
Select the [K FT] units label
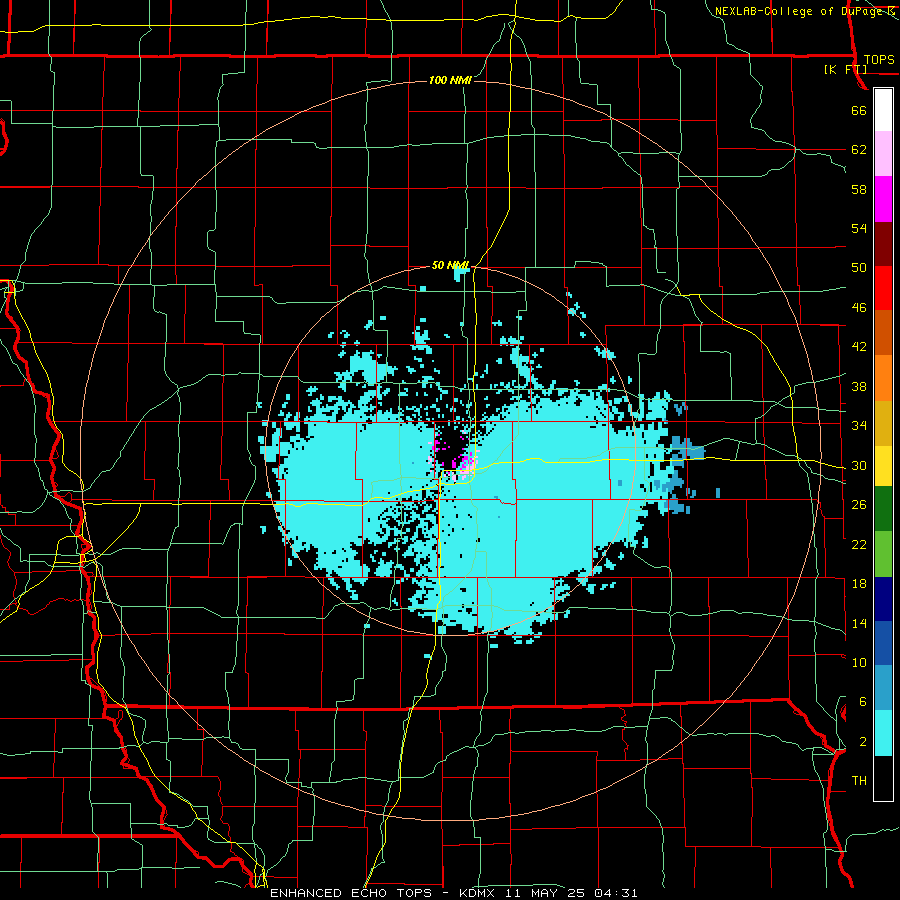(845, 69)
